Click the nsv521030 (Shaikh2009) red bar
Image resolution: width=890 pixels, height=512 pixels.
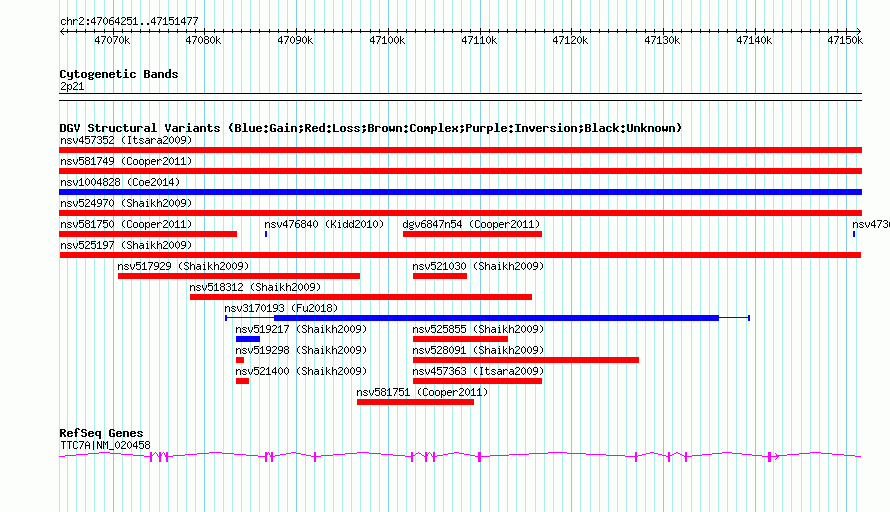pyautogui.click(x=440, y=276)
